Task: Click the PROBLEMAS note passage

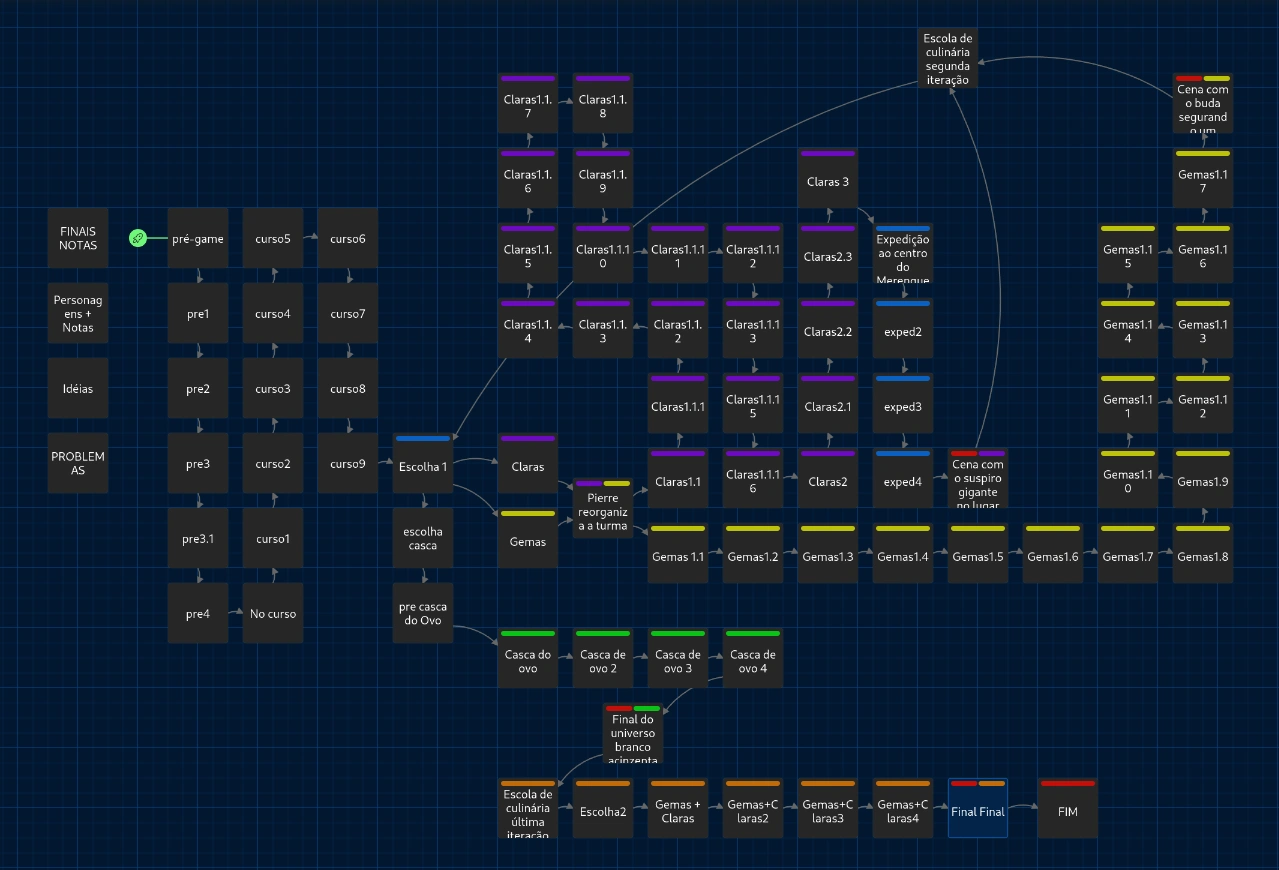Action: pos(78,463)
